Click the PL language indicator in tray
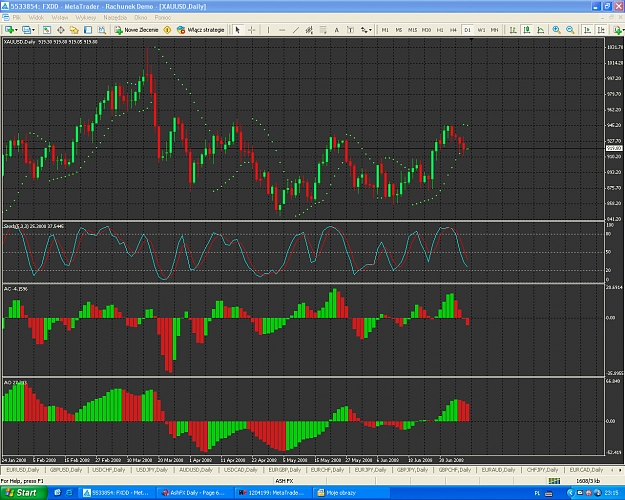The image size is (625, 500). click(537, 494)
